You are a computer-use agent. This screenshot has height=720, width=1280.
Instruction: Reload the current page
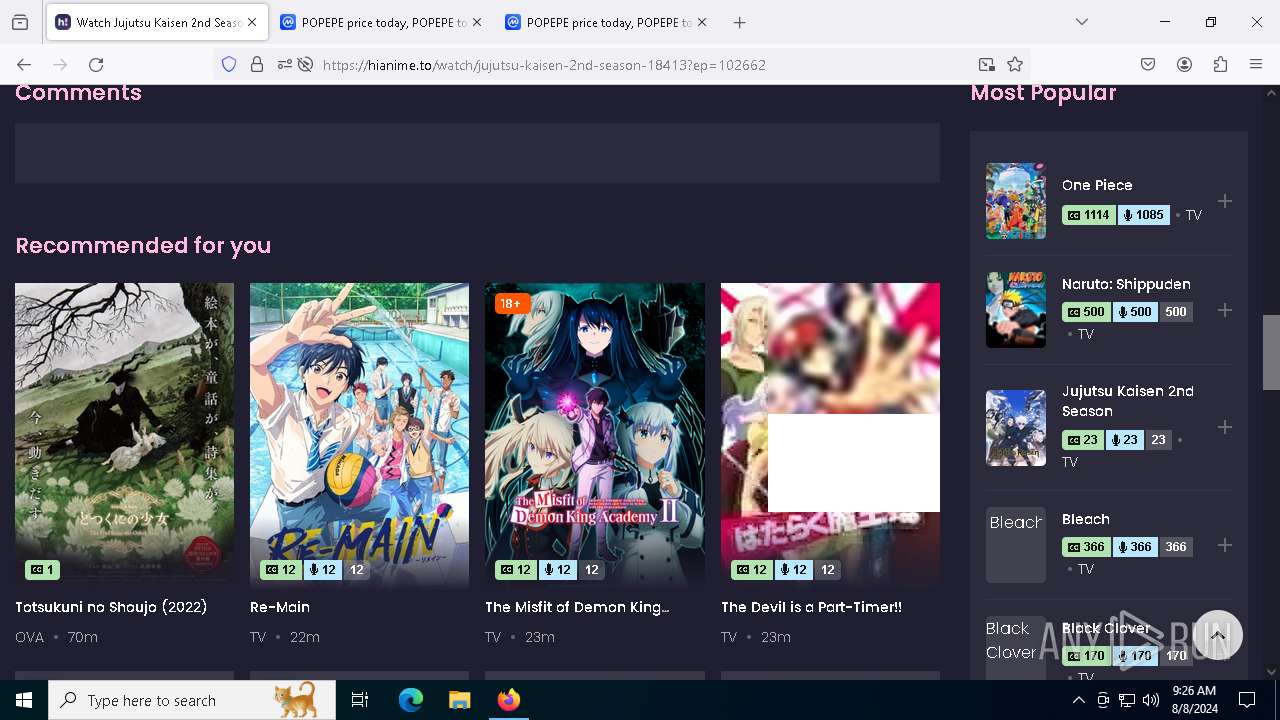tap(96, 64)
